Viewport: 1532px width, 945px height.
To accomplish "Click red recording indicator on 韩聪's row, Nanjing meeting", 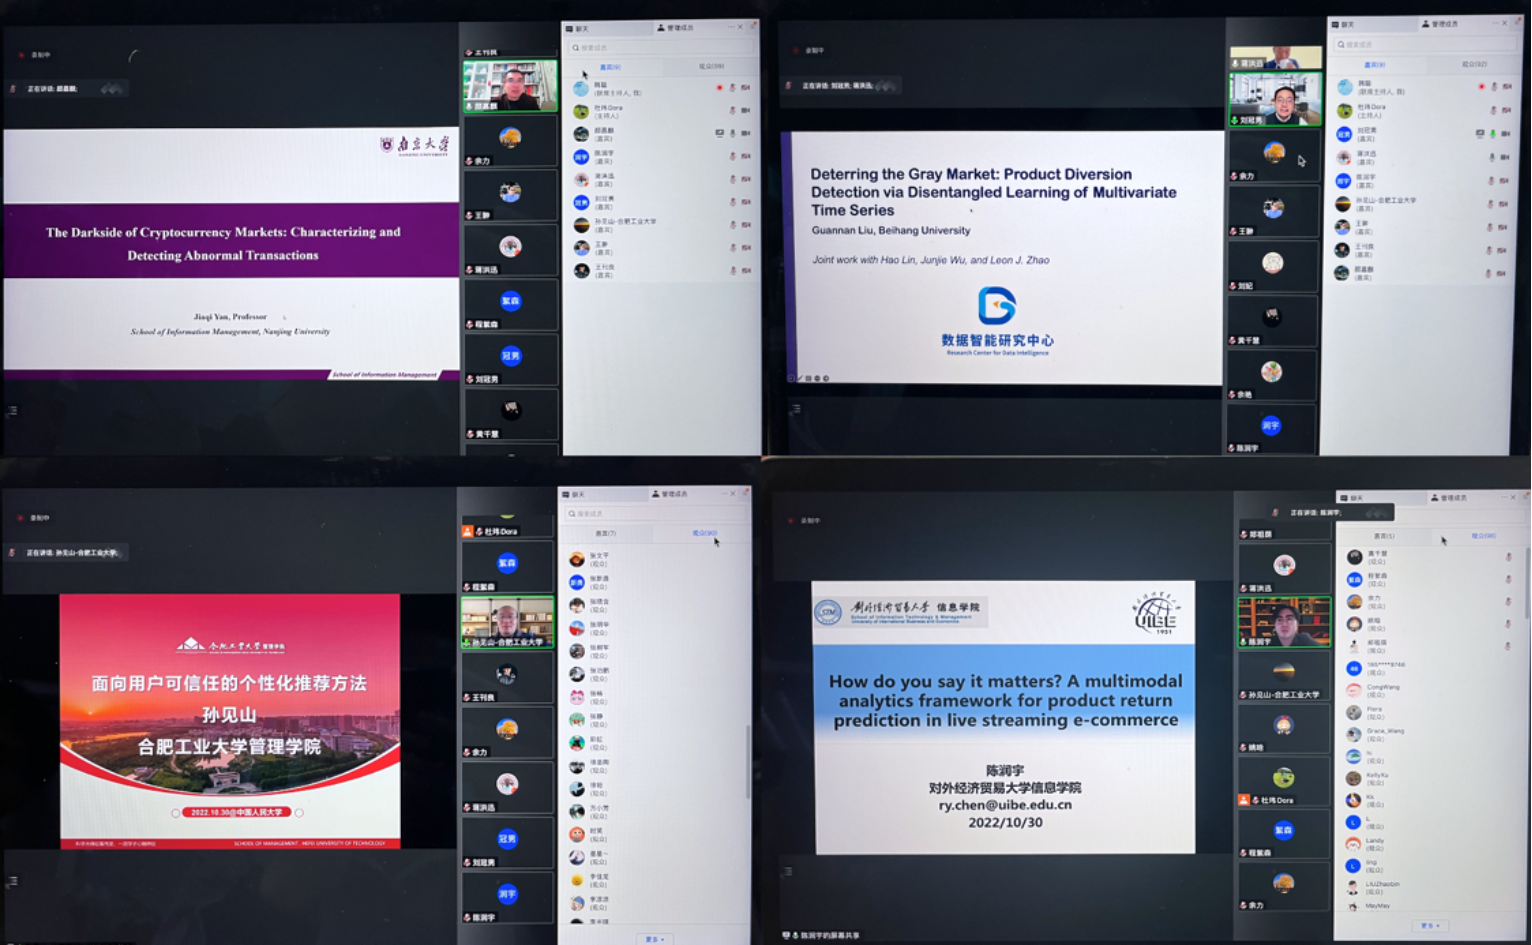I will [719, 88].
